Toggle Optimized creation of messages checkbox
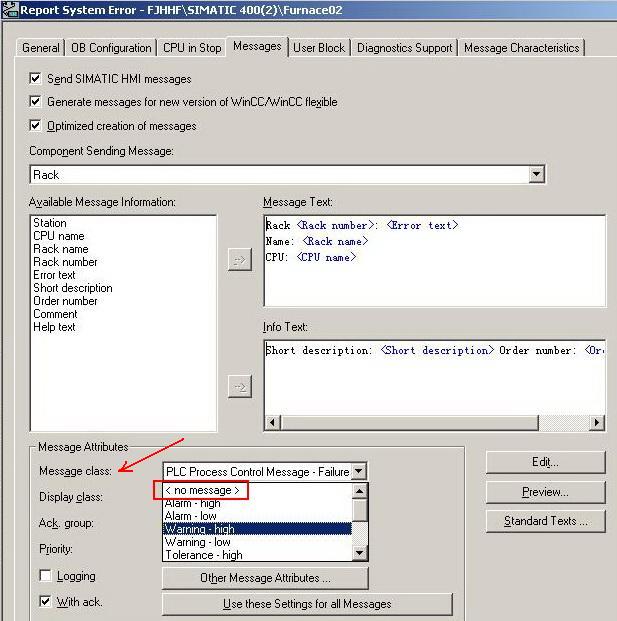This screenshot has height=621, width=617. coord(35,126)
